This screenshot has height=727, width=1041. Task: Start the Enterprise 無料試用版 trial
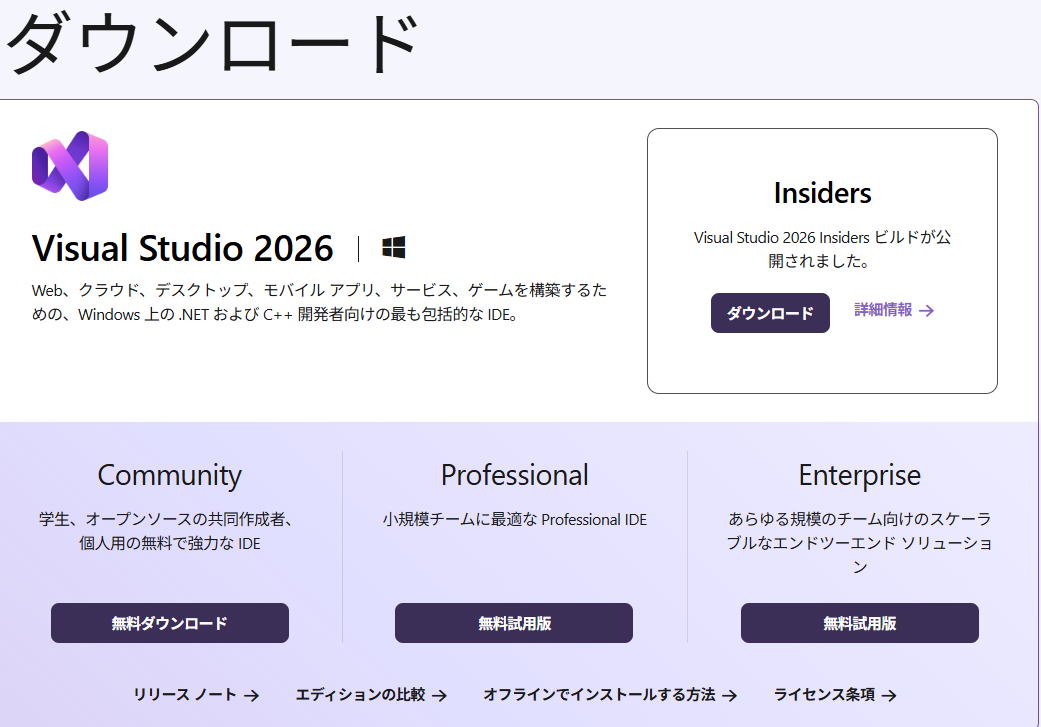859,623
